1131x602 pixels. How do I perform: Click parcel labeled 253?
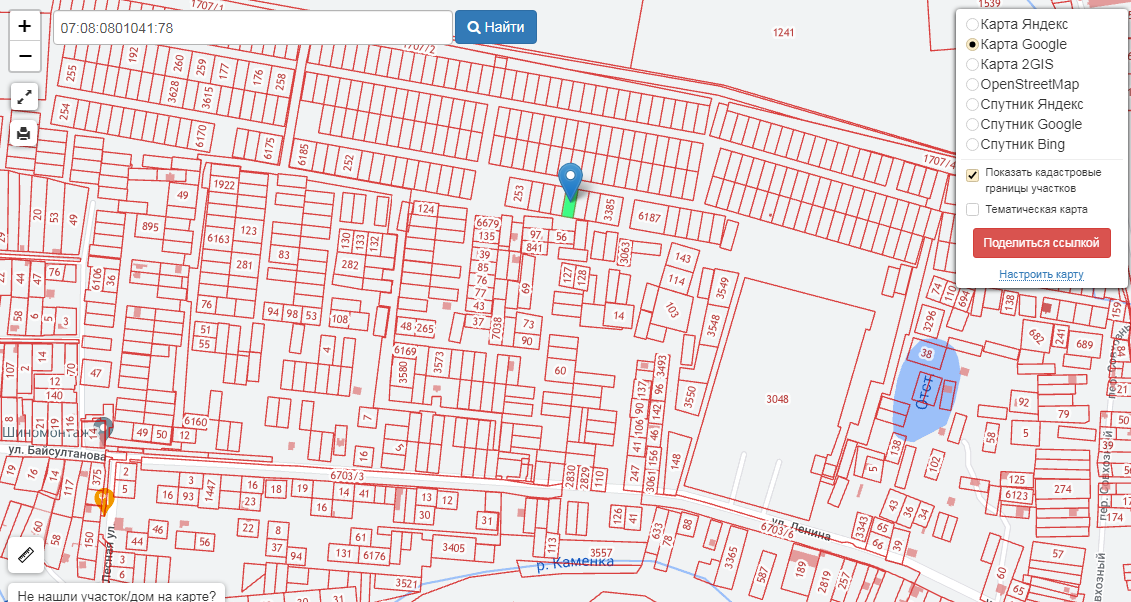coord(518,193)
